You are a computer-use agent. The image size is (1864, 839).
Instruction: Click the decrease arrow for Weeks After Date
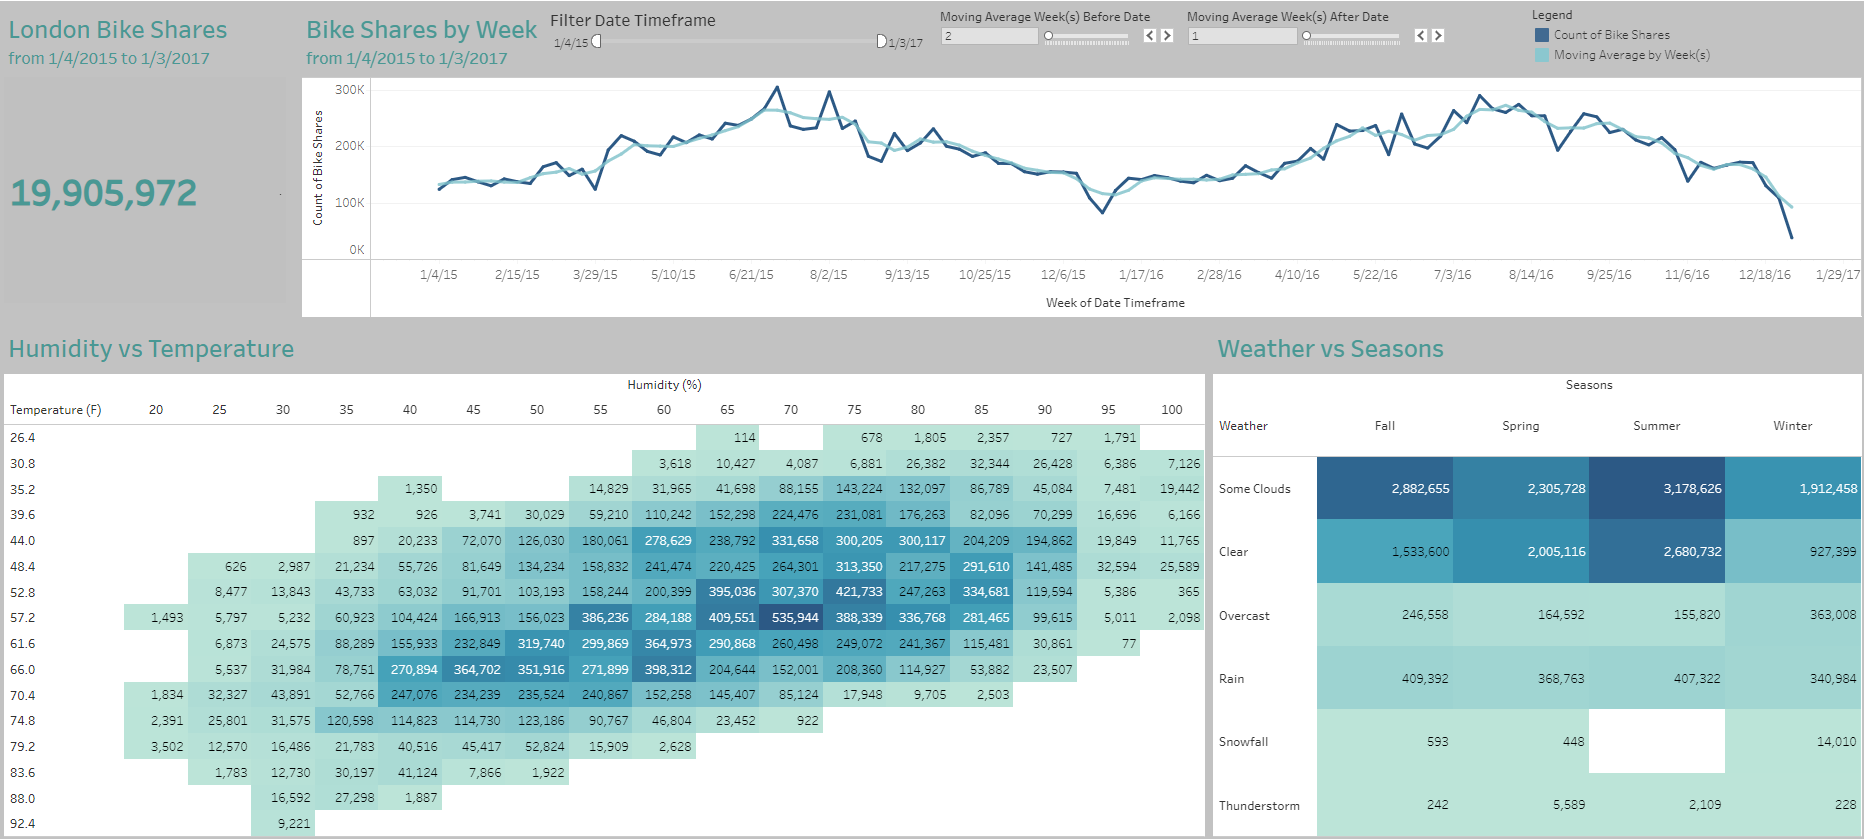pyautogui.click(x=1421, y=36)
